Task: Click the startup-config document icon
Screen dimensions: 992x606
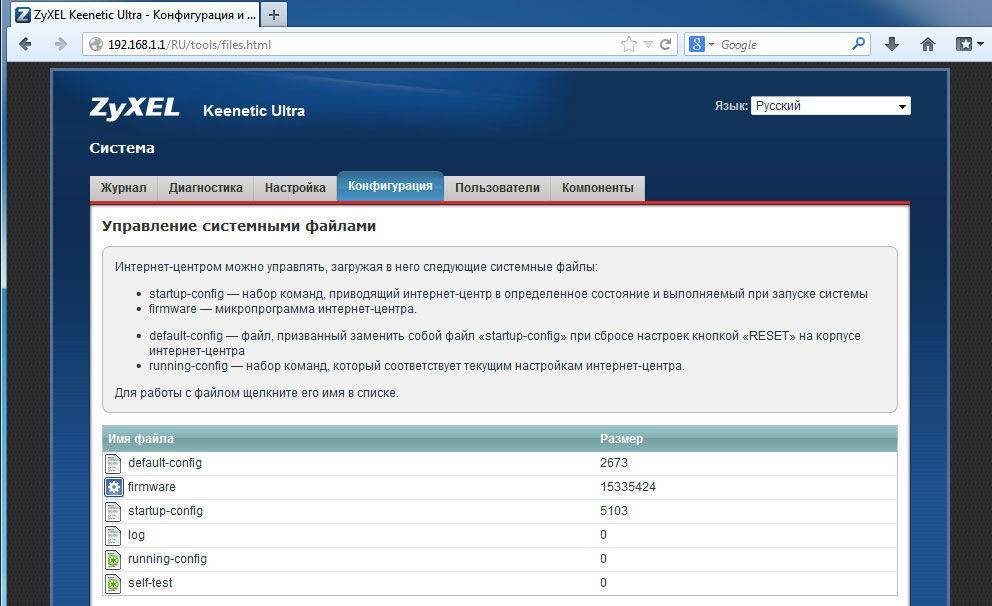Action: pyautogui.click(x=114, y=511)
